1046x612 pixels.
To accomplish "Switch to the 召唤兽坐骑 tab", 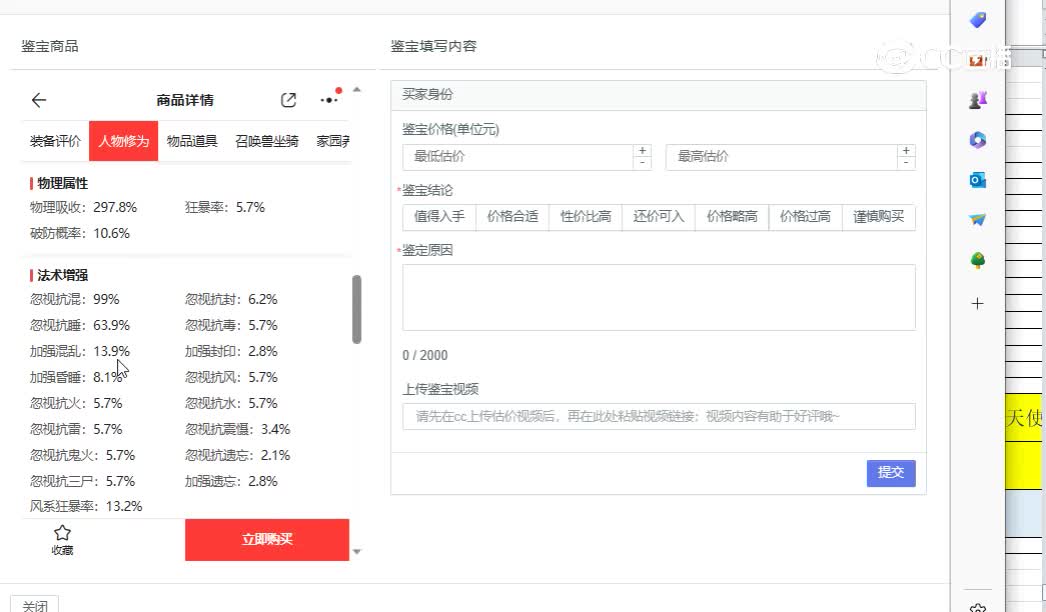I will click(266, 141).
